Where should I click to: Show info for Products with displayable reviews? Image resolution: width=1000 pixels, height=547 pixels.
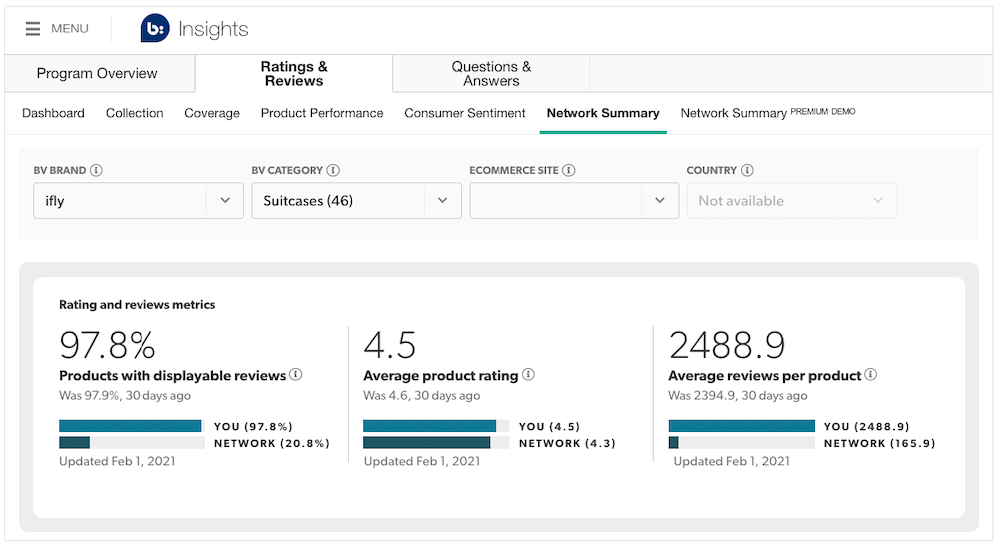click(296, 375)
